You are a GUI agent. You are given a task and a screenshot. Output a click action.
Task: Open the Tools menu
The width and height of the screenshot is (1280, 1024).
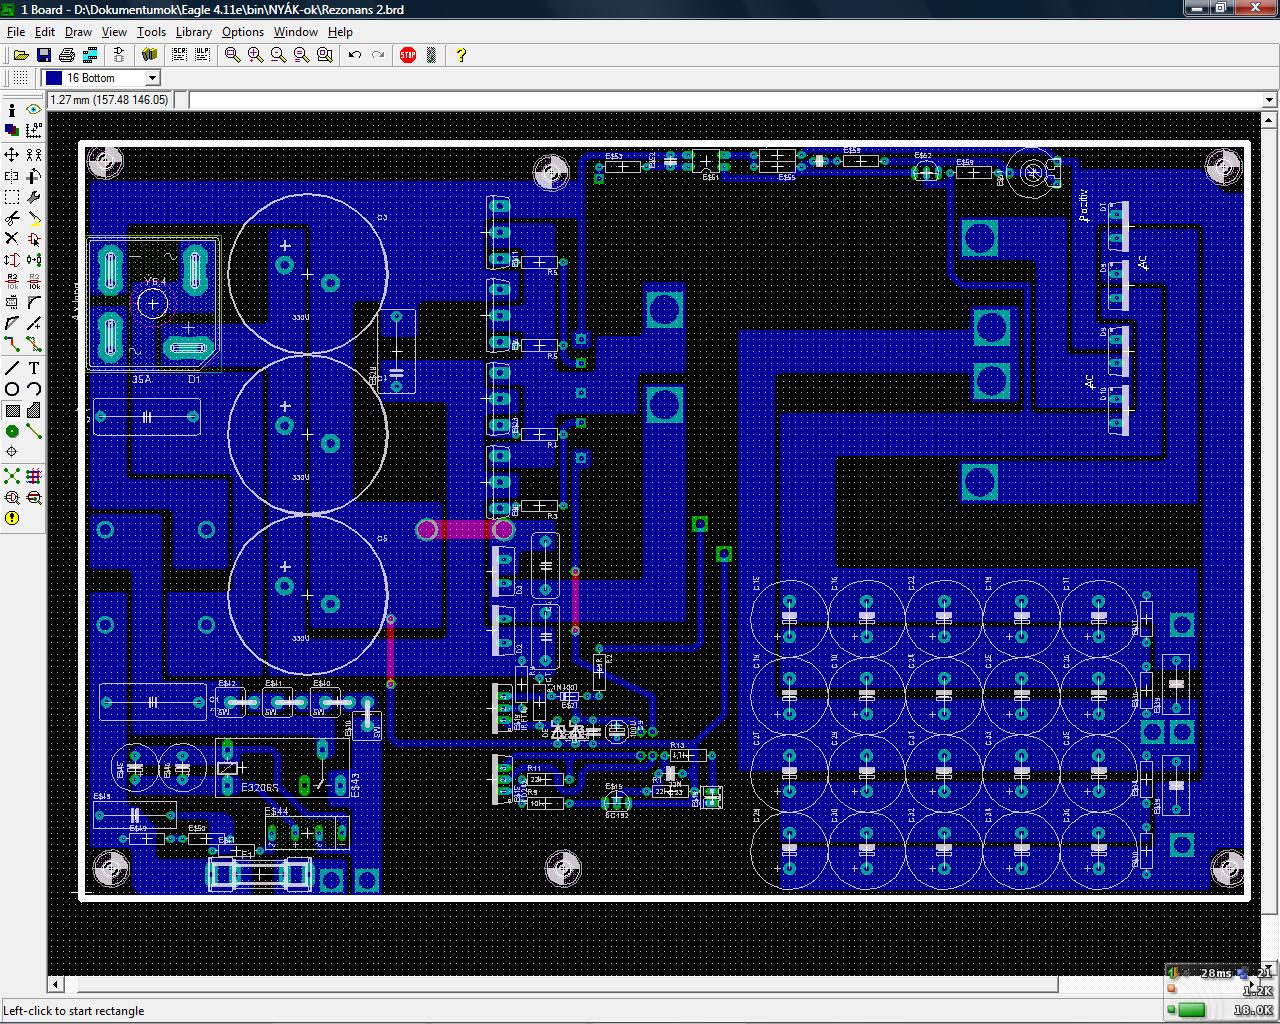[x=151, y=32]
